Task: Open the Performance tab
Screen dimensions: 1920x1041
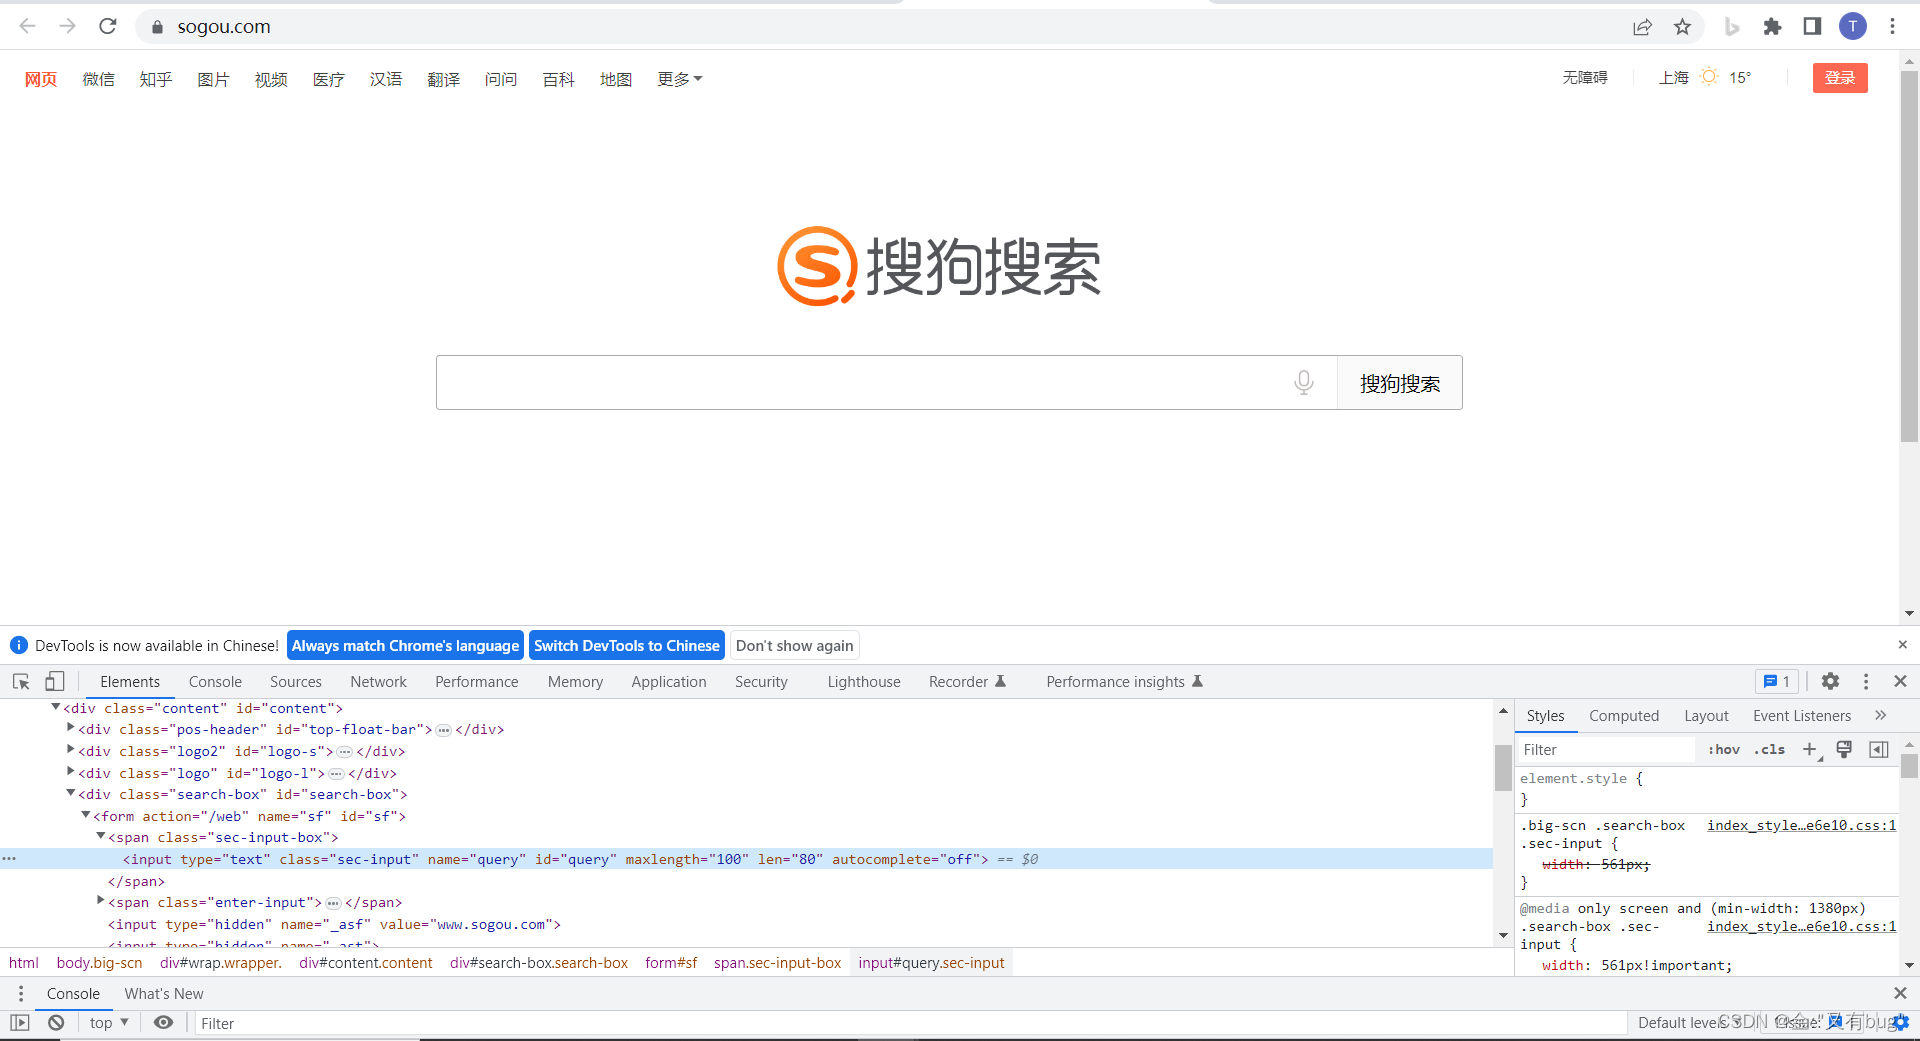Action: pos(477,681)
